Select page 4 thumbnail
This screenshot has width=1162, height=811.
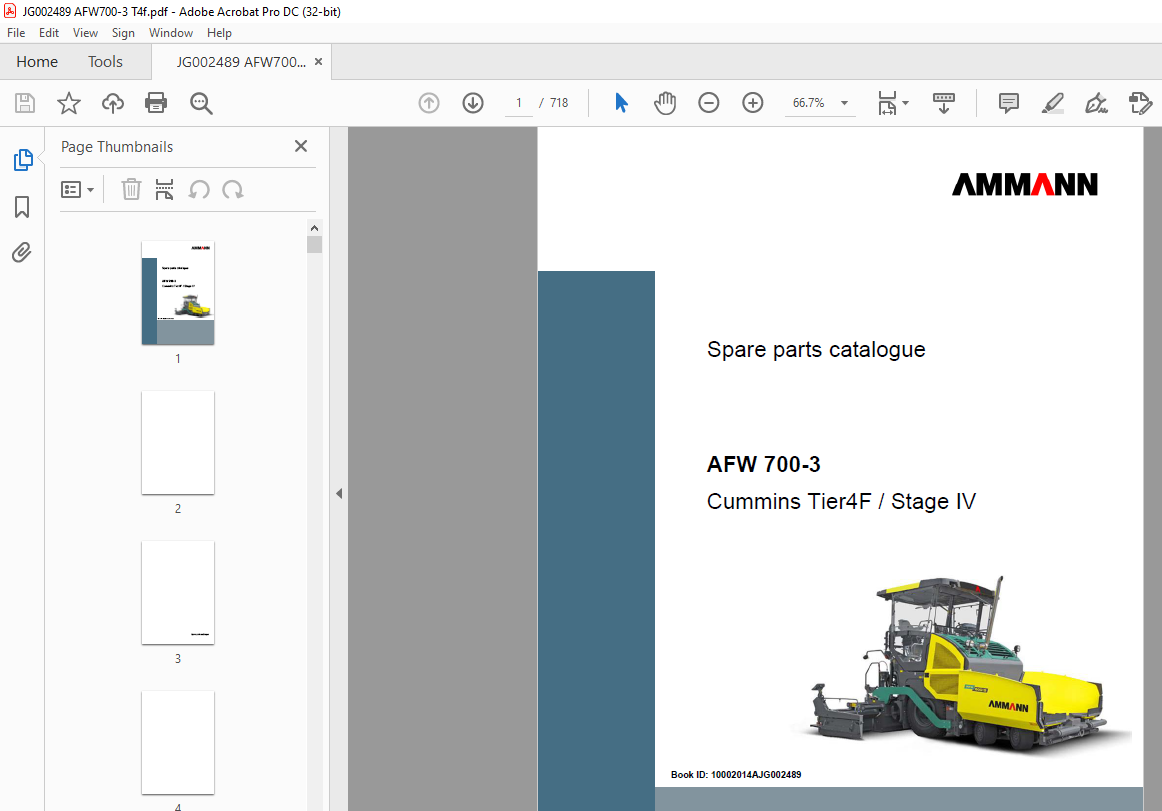178,743
